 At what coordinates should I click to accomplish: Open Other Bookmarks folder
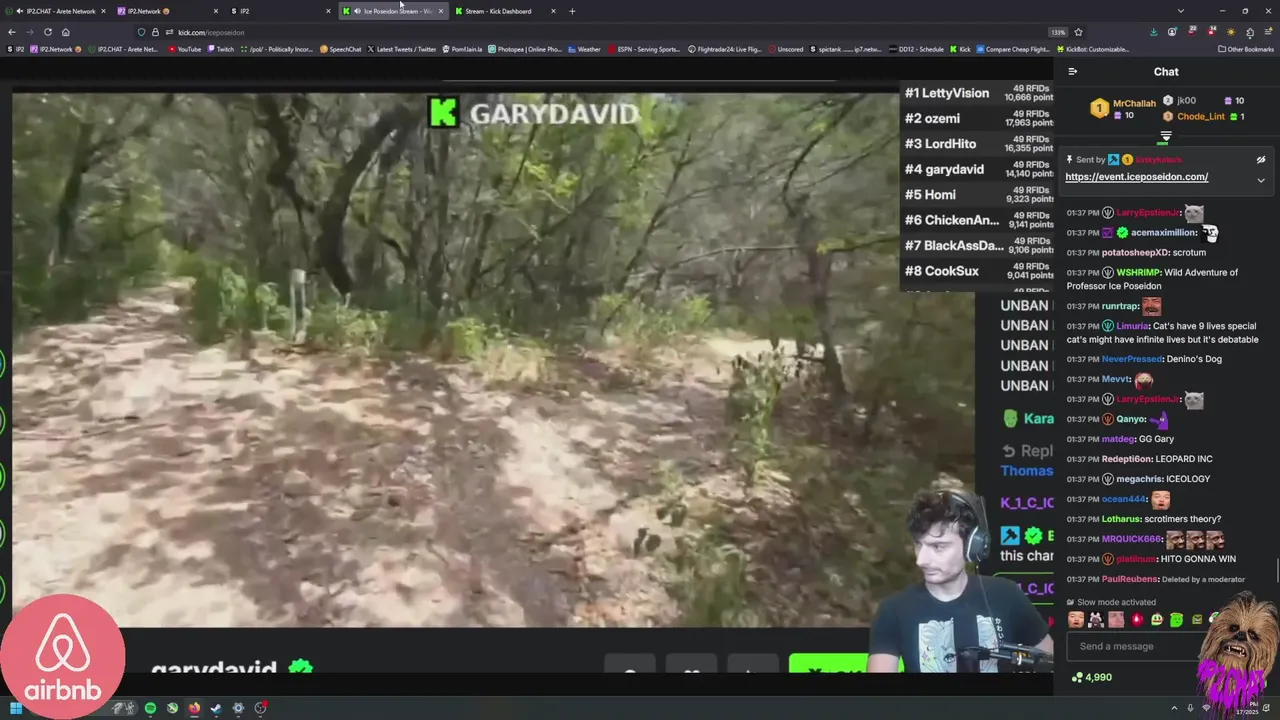point(1246,49)
